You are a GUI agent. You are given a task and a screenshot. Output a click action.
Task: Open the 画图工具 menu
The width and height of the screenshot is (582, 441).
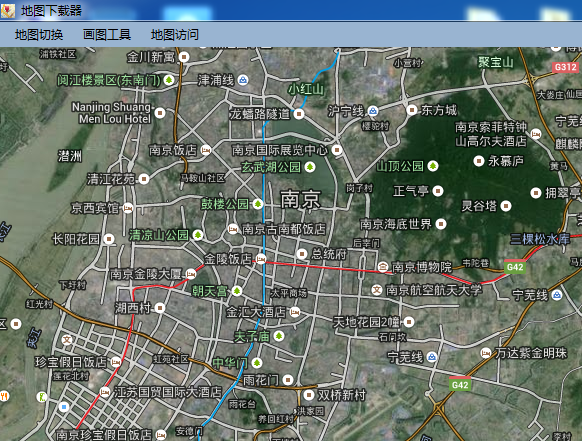point(107,35)
